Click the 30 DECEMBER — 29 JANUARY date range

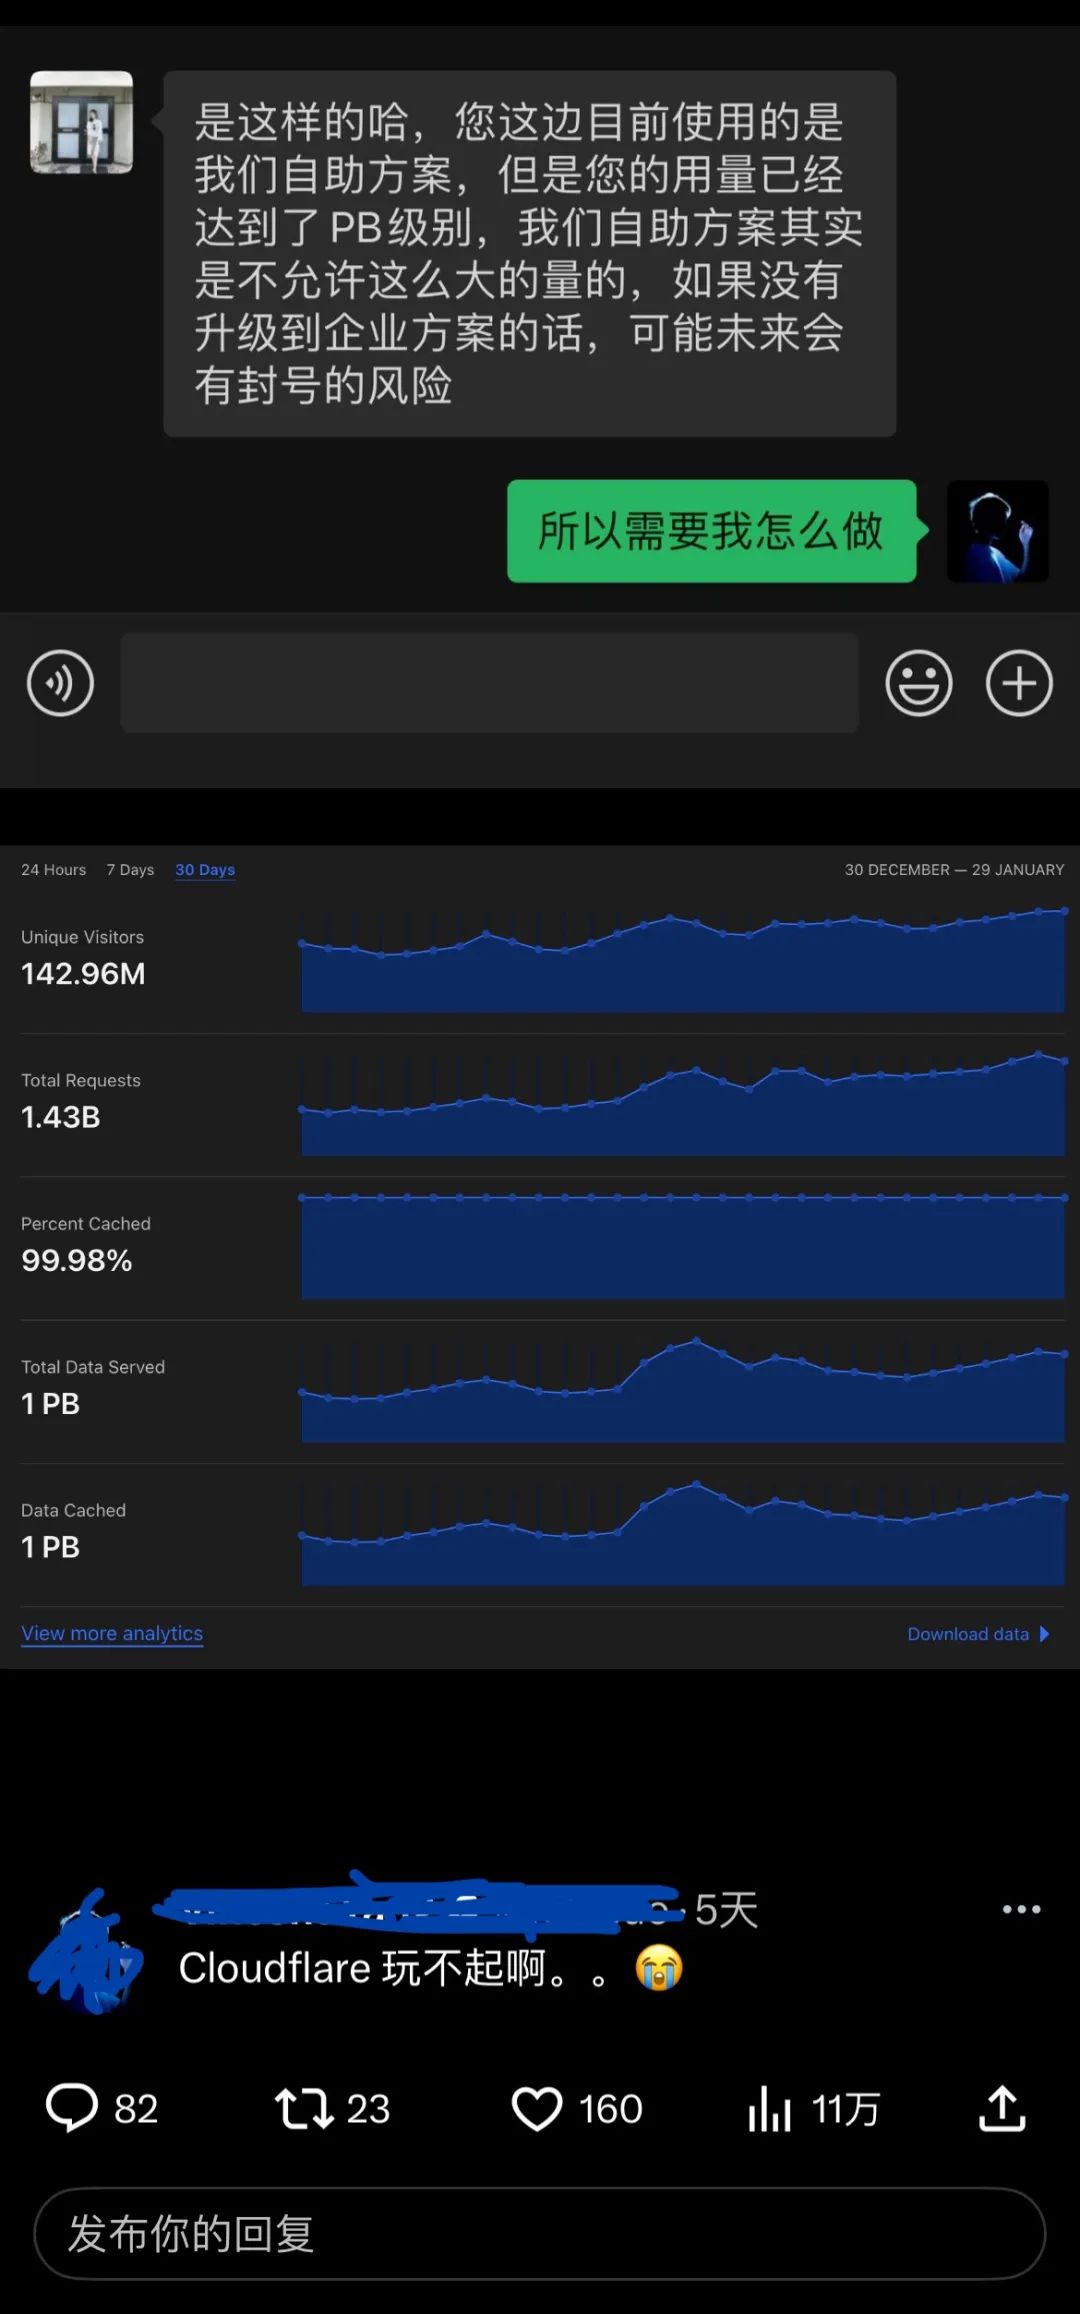click(x=954, y=870)
